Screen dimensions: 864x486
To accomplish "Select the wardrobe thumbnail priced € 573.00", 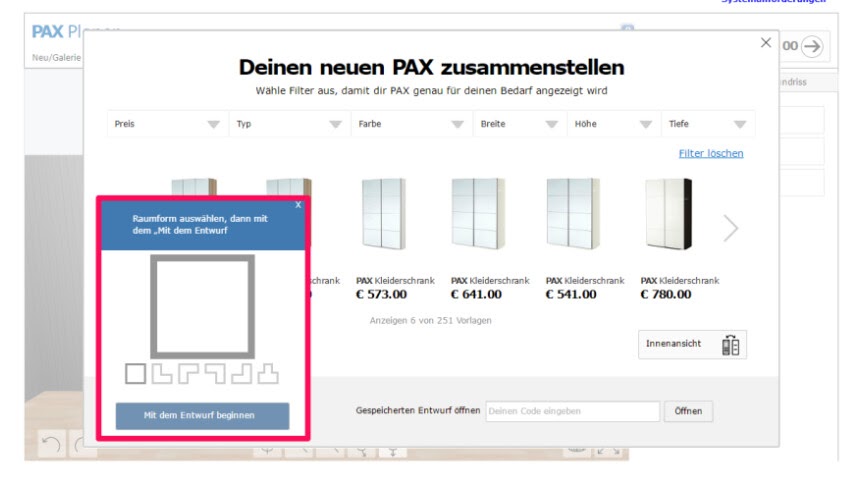I will pyautogui.click(x=384, y=214).
